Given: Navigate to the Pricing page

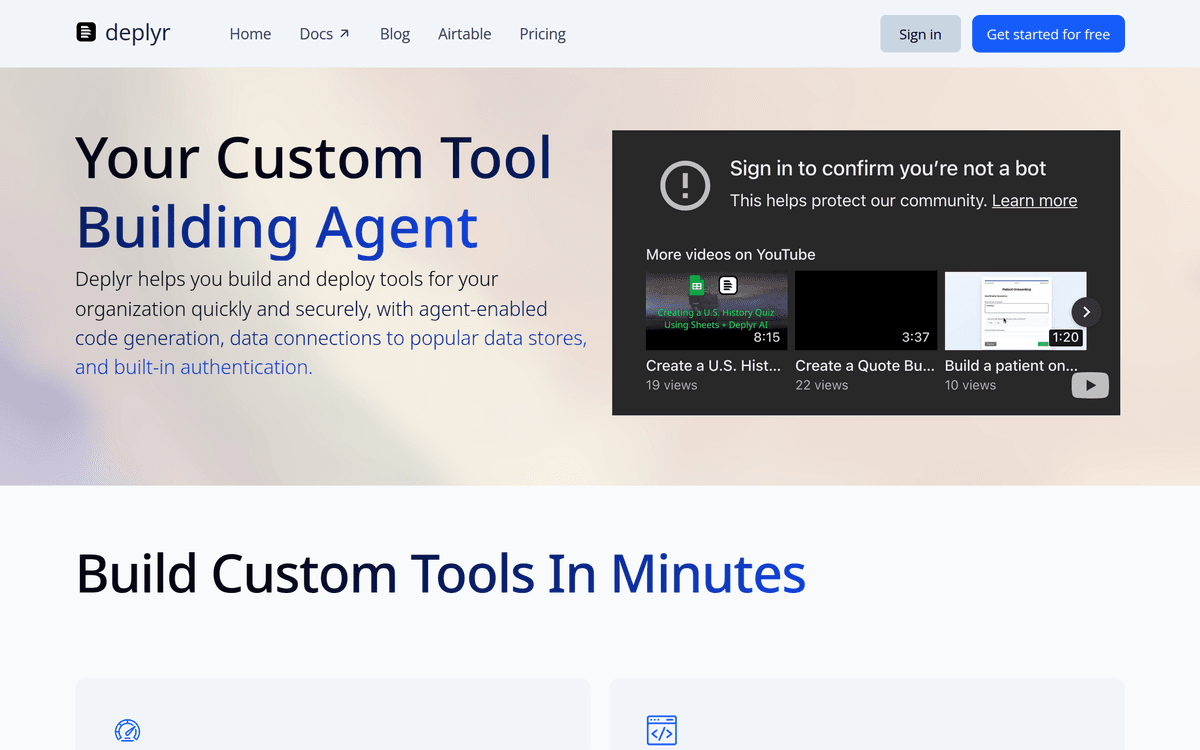Looking at the screenshot, I should (x=542, y=34).
